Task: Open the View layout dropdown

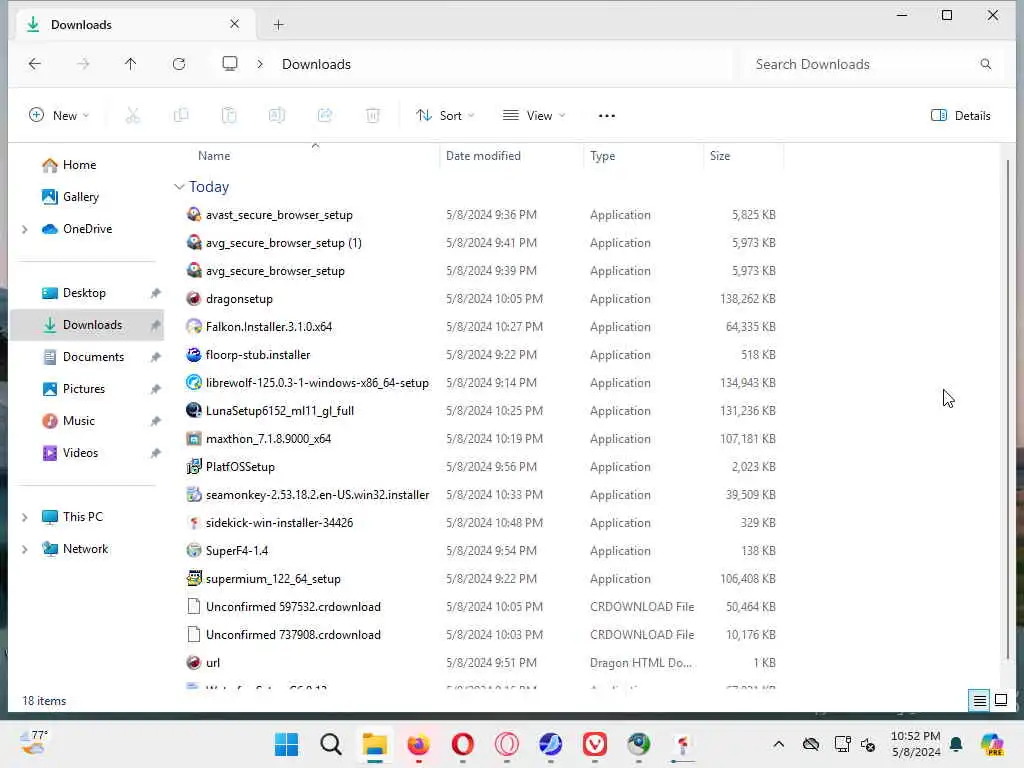Action: pos(534,116)
